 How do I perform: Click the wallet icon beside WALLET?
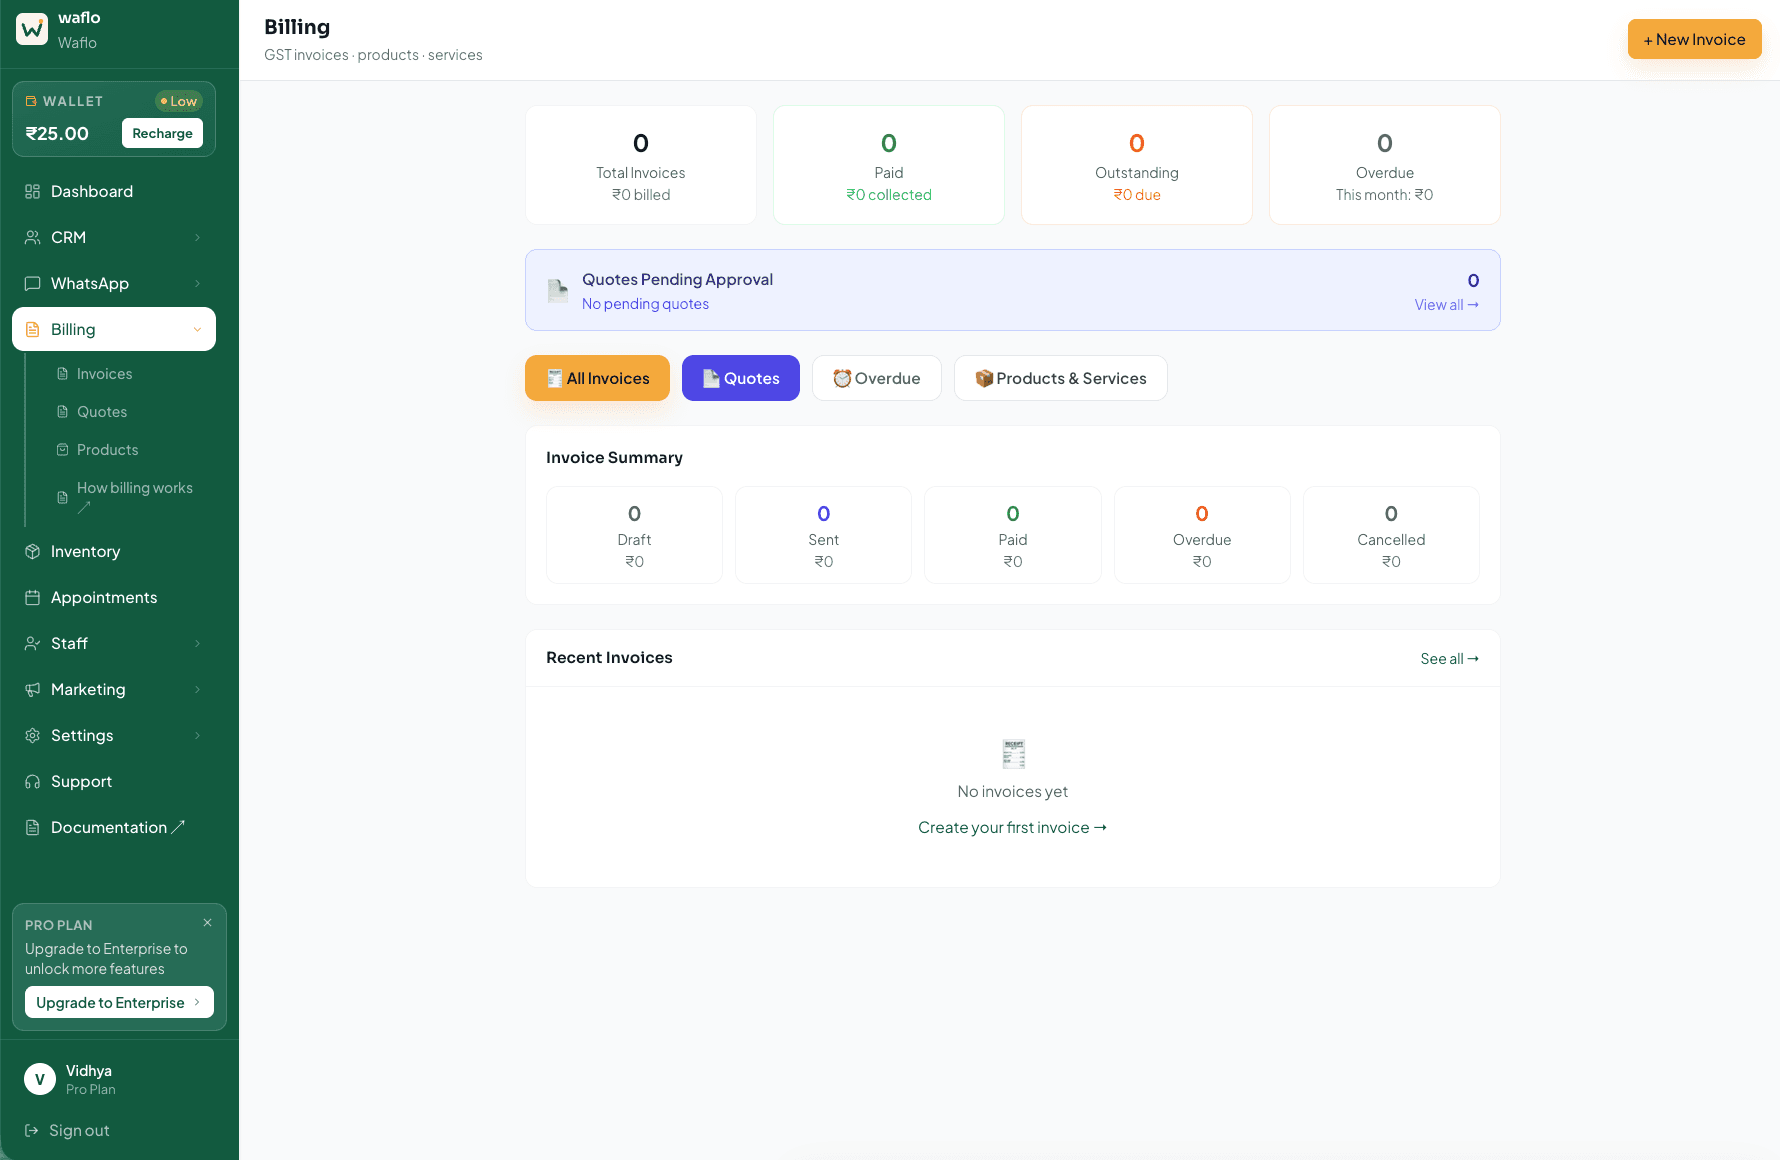[31, 101]
